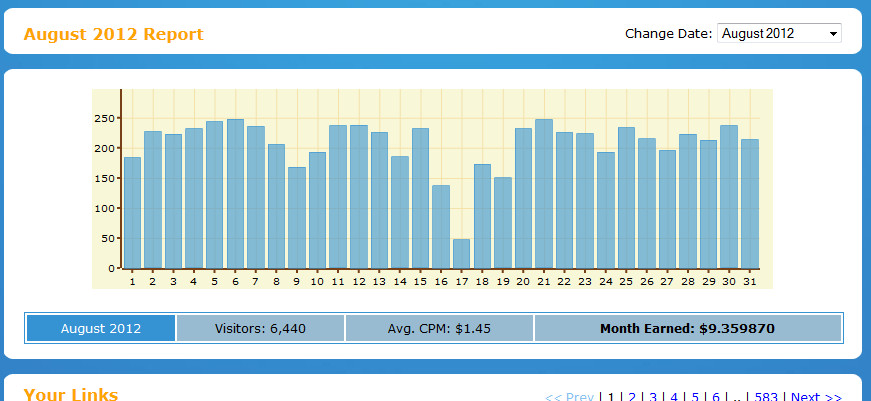Click the chart bar for day 17
The image size is (871, 401).
[461, 254]
